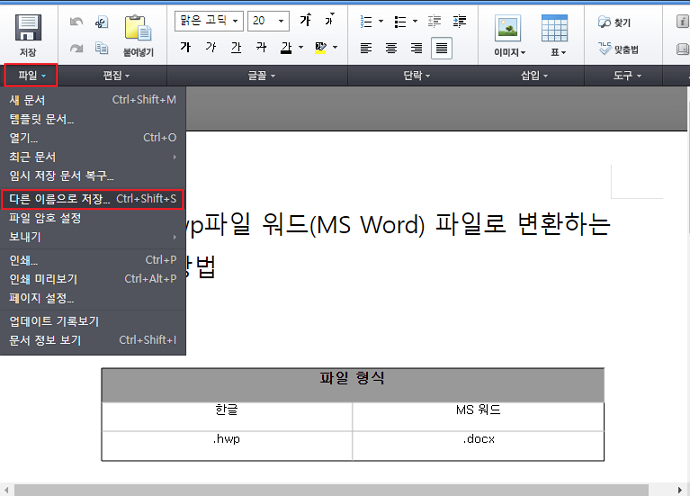
Task: Select 열기... to open a document
Action: click(93, 138)
